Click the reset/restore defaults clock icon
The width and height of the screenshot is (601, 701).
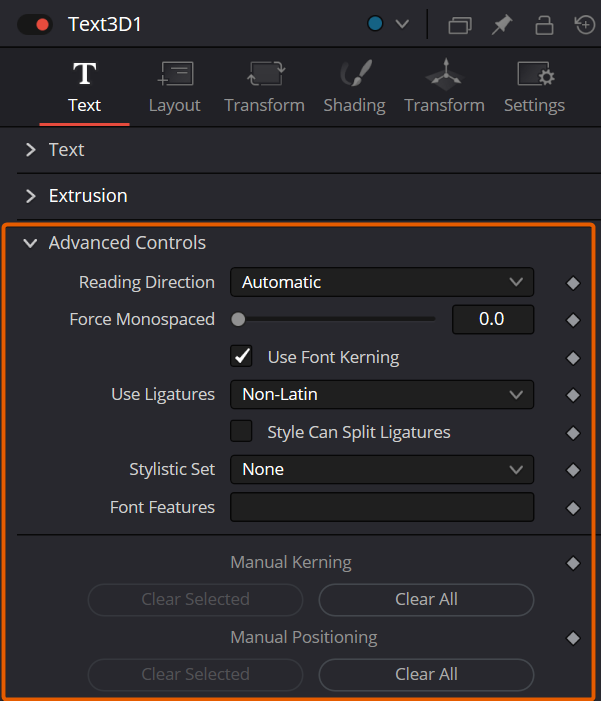coord(585,24)
